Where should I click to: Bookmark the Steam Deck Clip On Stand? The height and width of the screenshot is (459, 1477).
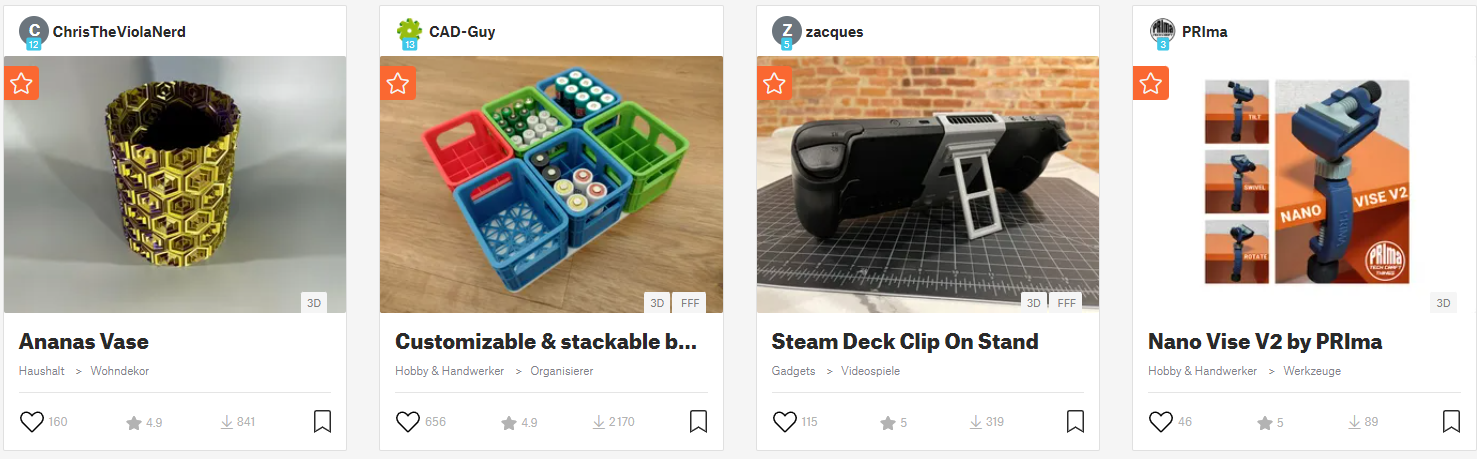coord(1075,422)
